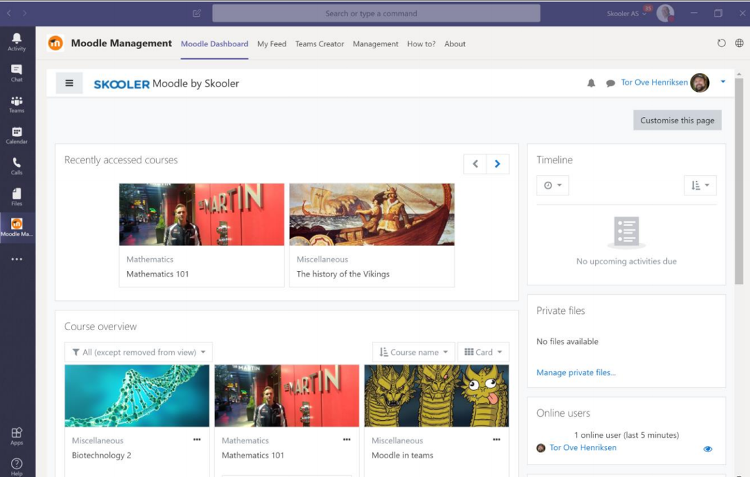This screenshot has height=477, width=750.
Task: Click DNA helix Biotechnology thumbnail
Action: pos(137,396)
